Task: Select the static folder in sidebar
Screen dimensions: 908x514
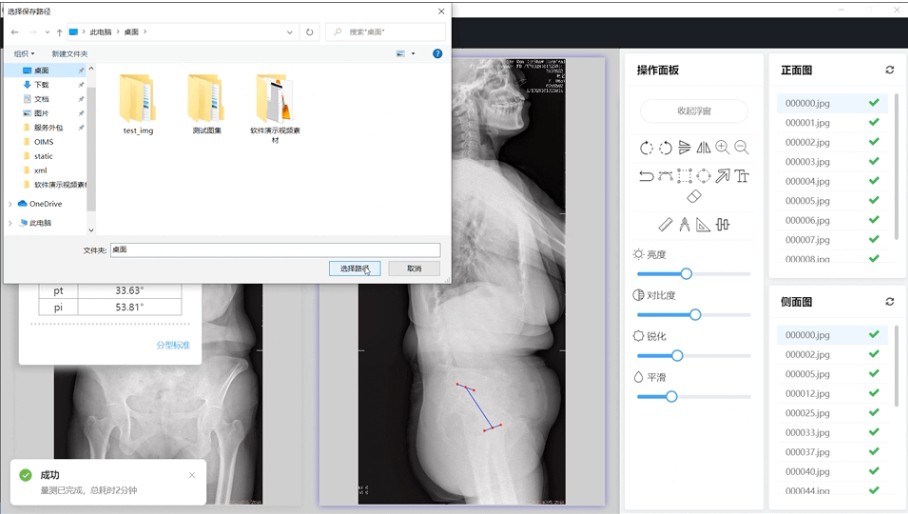Action: coord(45,156)
